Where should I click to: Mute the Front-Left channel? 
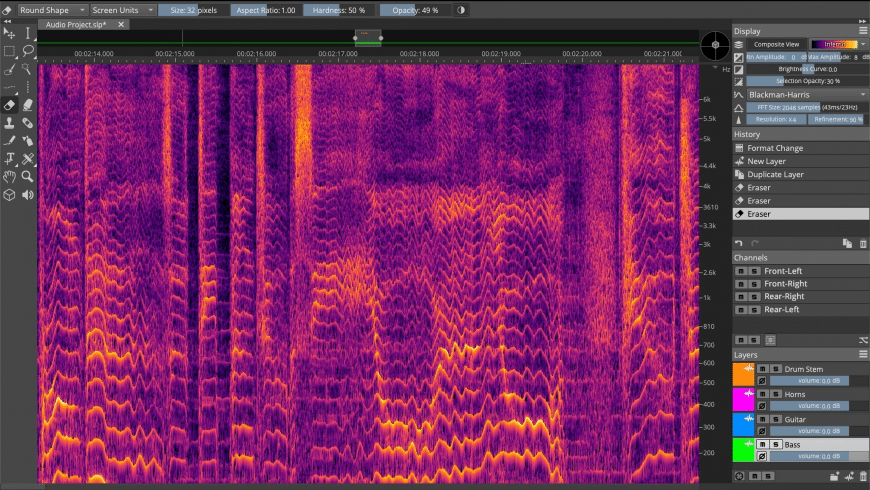741,271
